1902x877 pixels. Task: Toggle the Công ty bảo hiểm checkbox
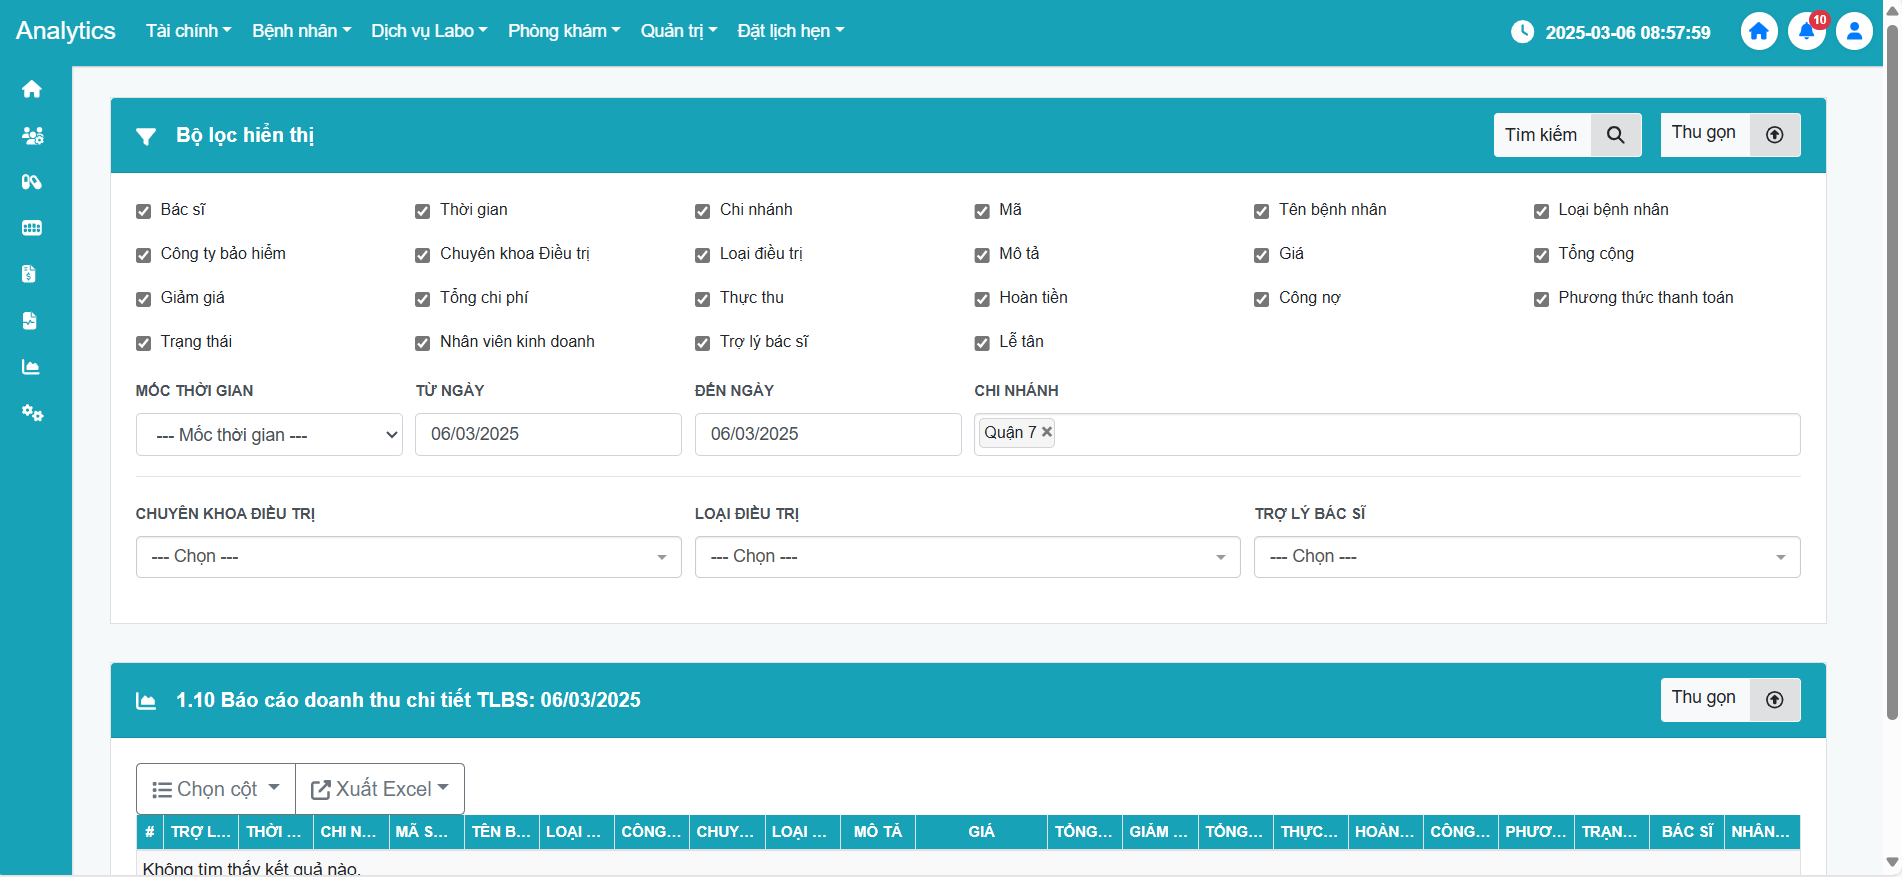[x=143, y=255]
